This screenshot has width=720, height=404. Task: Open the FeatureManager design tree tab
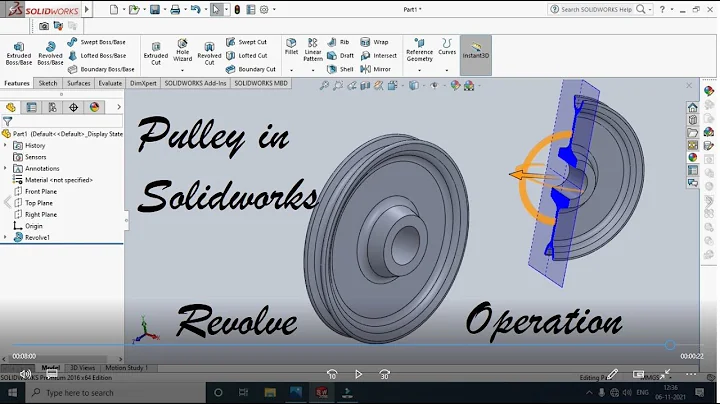pyautogui.click(x=11, y=107)
